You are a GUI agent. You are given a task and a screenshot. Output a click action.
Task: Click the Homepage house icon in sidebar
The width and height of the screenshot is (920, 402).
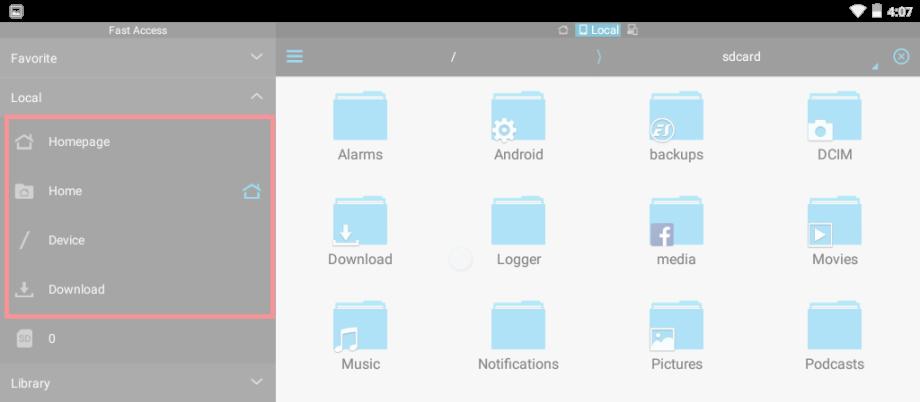(x=24, y=141)
